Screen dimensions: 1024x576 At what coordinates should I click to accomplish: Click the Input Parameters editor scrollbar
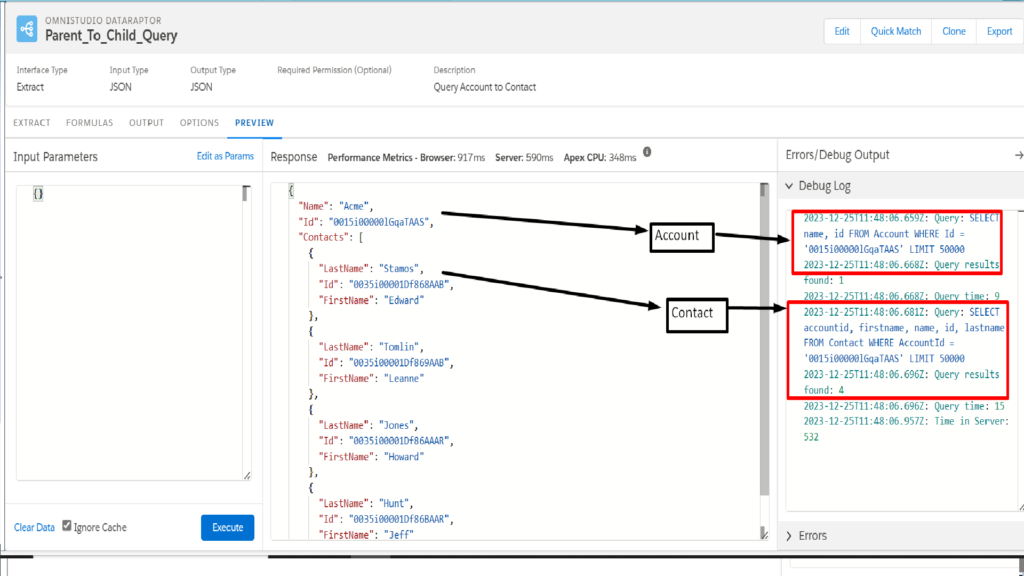click(246, 194)
